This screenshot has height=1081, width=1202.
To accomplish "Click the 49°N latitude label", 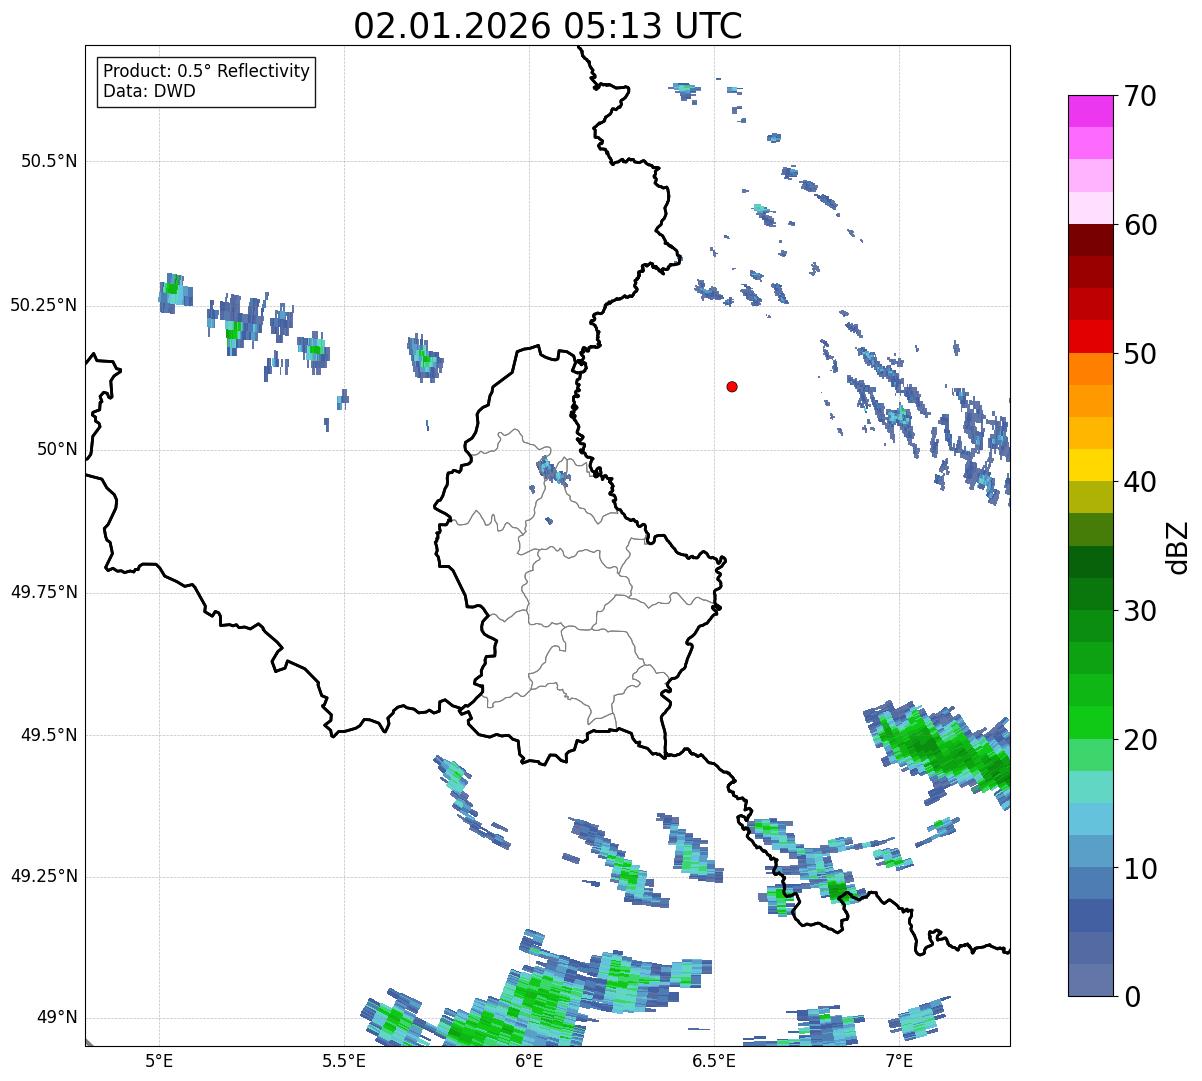I will coord(57,1018).
